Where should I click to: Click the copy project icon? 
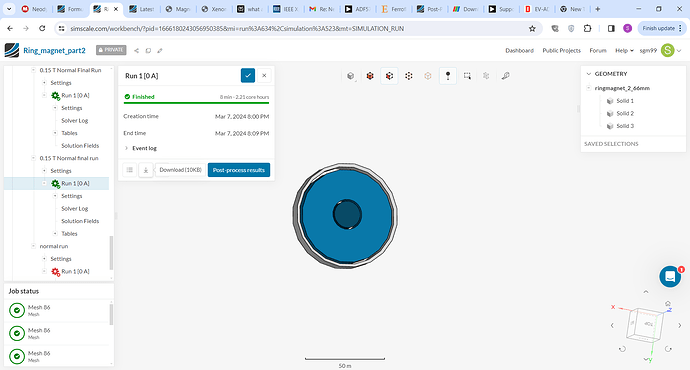(x=148, y=51)
